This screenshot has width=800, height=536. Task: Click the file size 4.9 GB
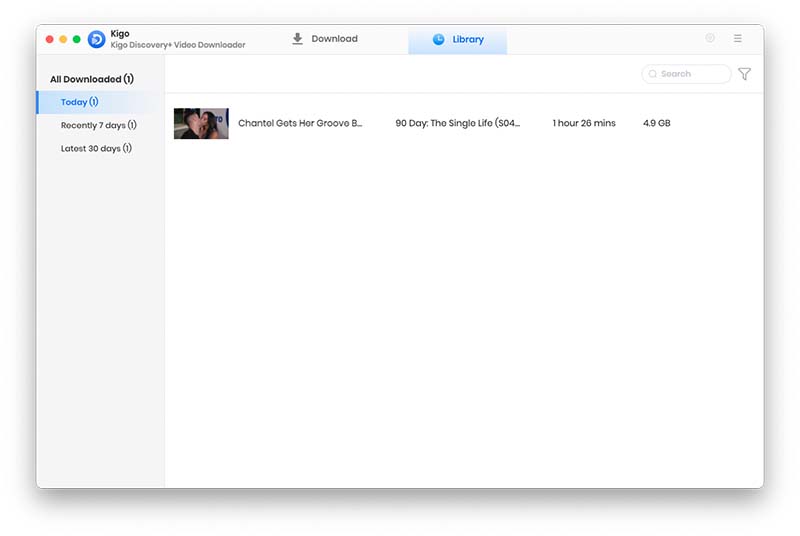pyautogui.click(x=657, y=123)
